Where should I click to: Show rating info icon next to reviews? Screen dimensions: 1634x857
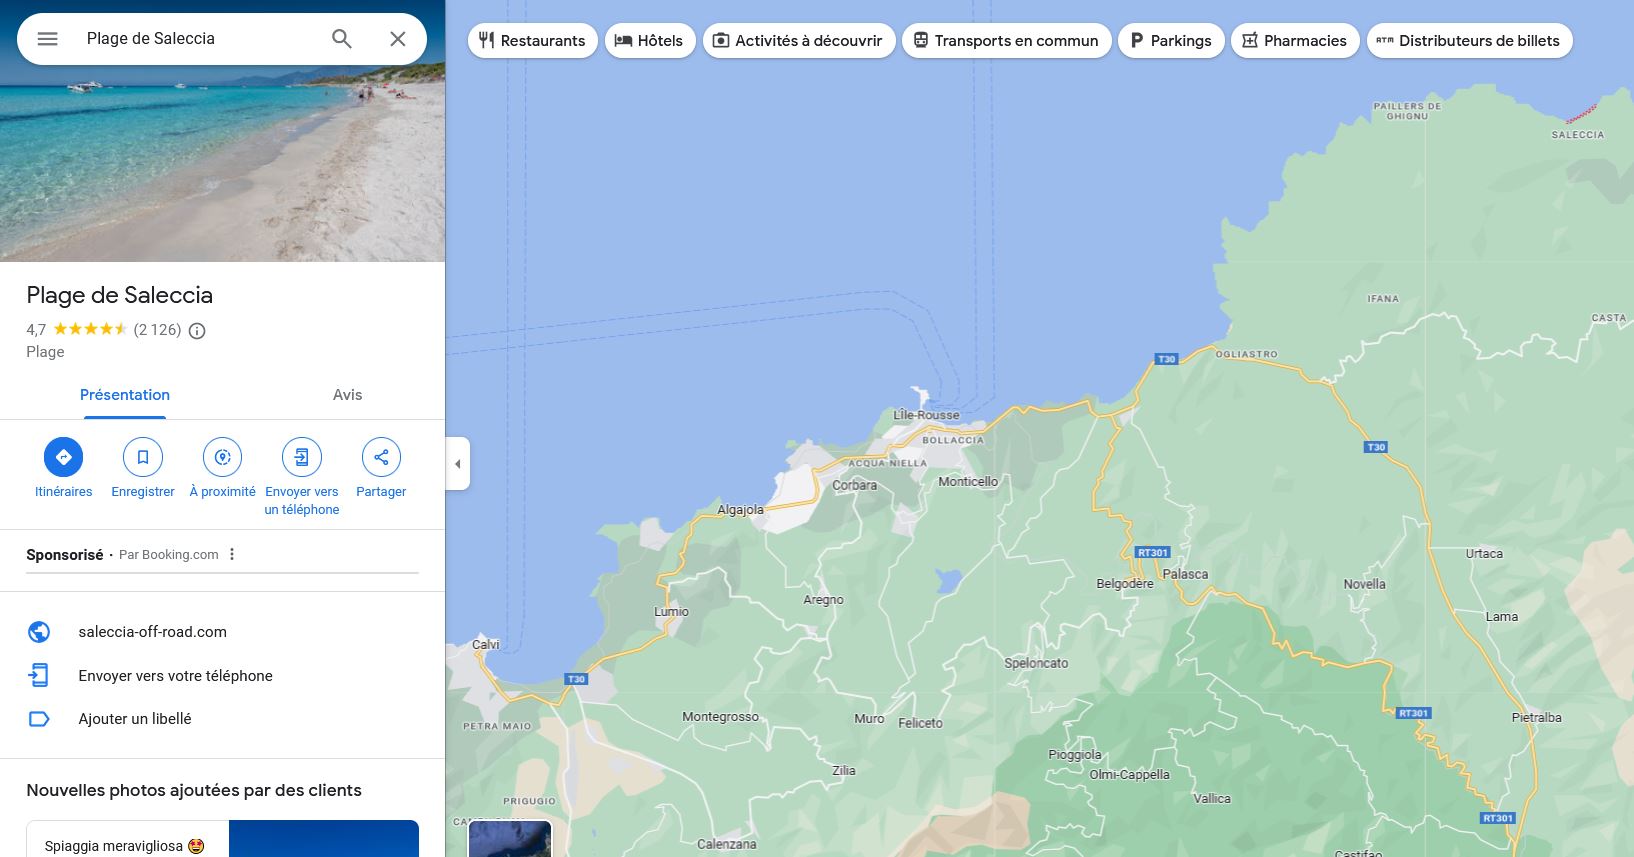click(x=197, y=331)
